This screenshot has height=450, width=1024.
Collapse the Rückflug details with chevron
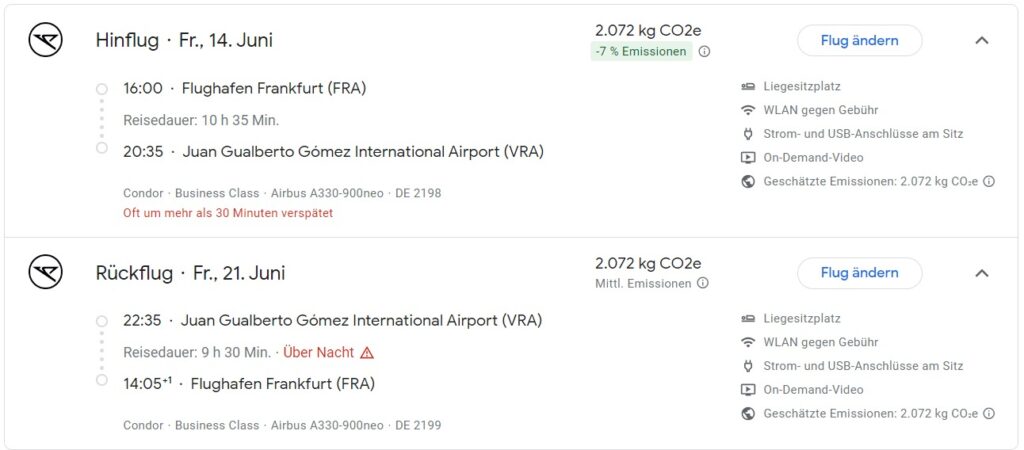pos(981,273)
